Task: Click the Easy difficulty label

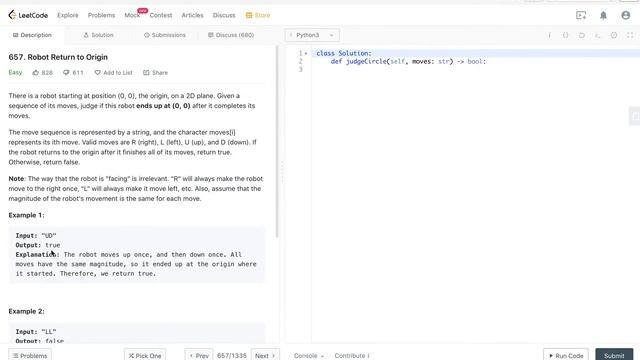Action: (15, 72)
